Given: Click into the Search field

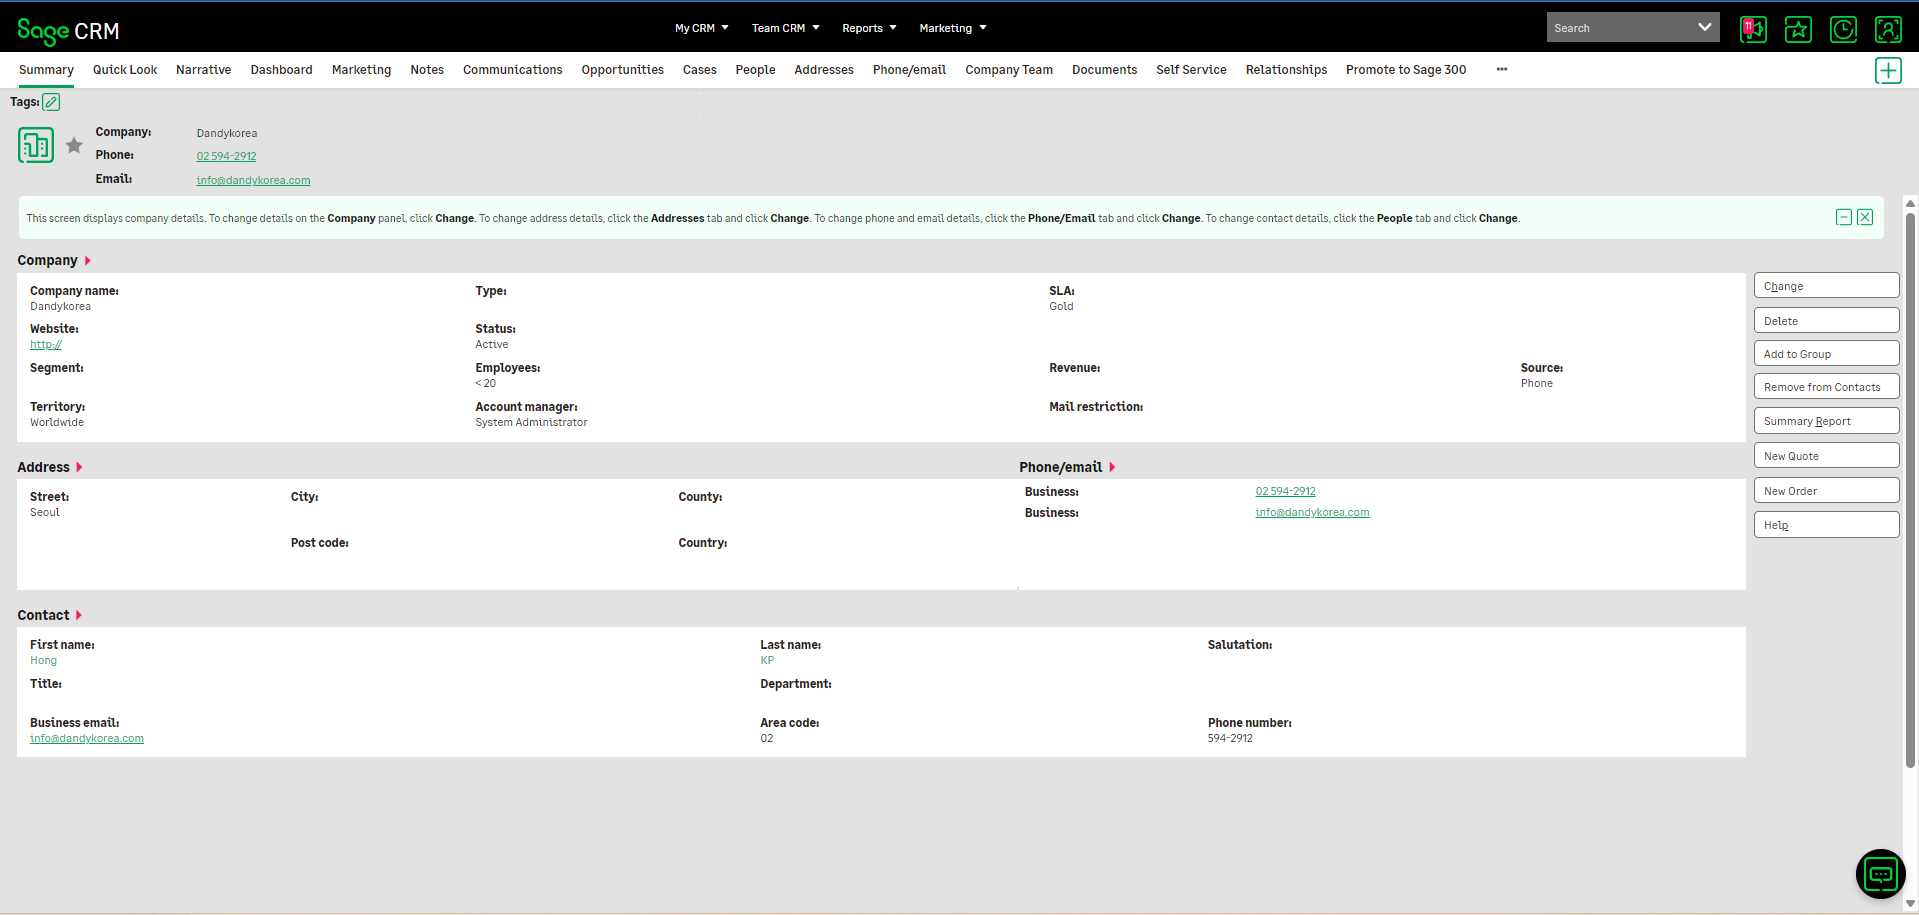Looking at the screenshot, I should 1619,27.
